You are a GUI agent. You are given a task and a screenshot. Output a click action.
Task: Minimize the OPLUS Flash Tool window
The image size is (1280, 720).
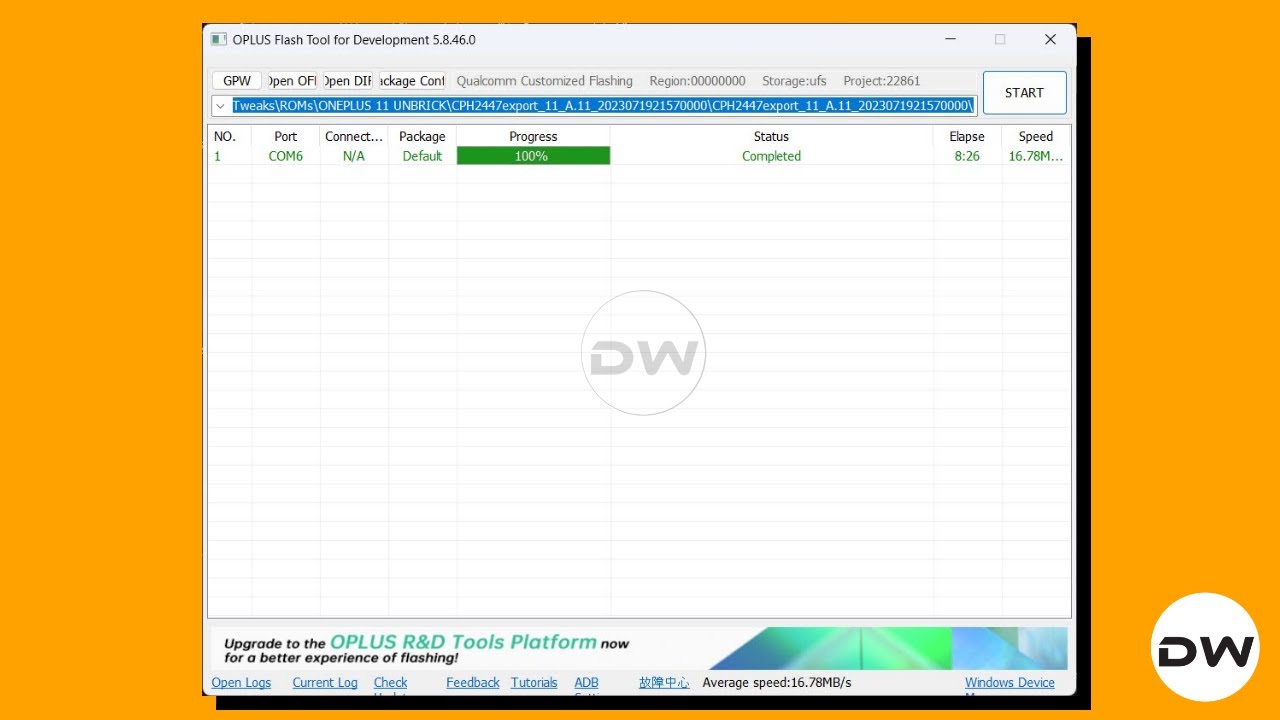pos(949,40)
